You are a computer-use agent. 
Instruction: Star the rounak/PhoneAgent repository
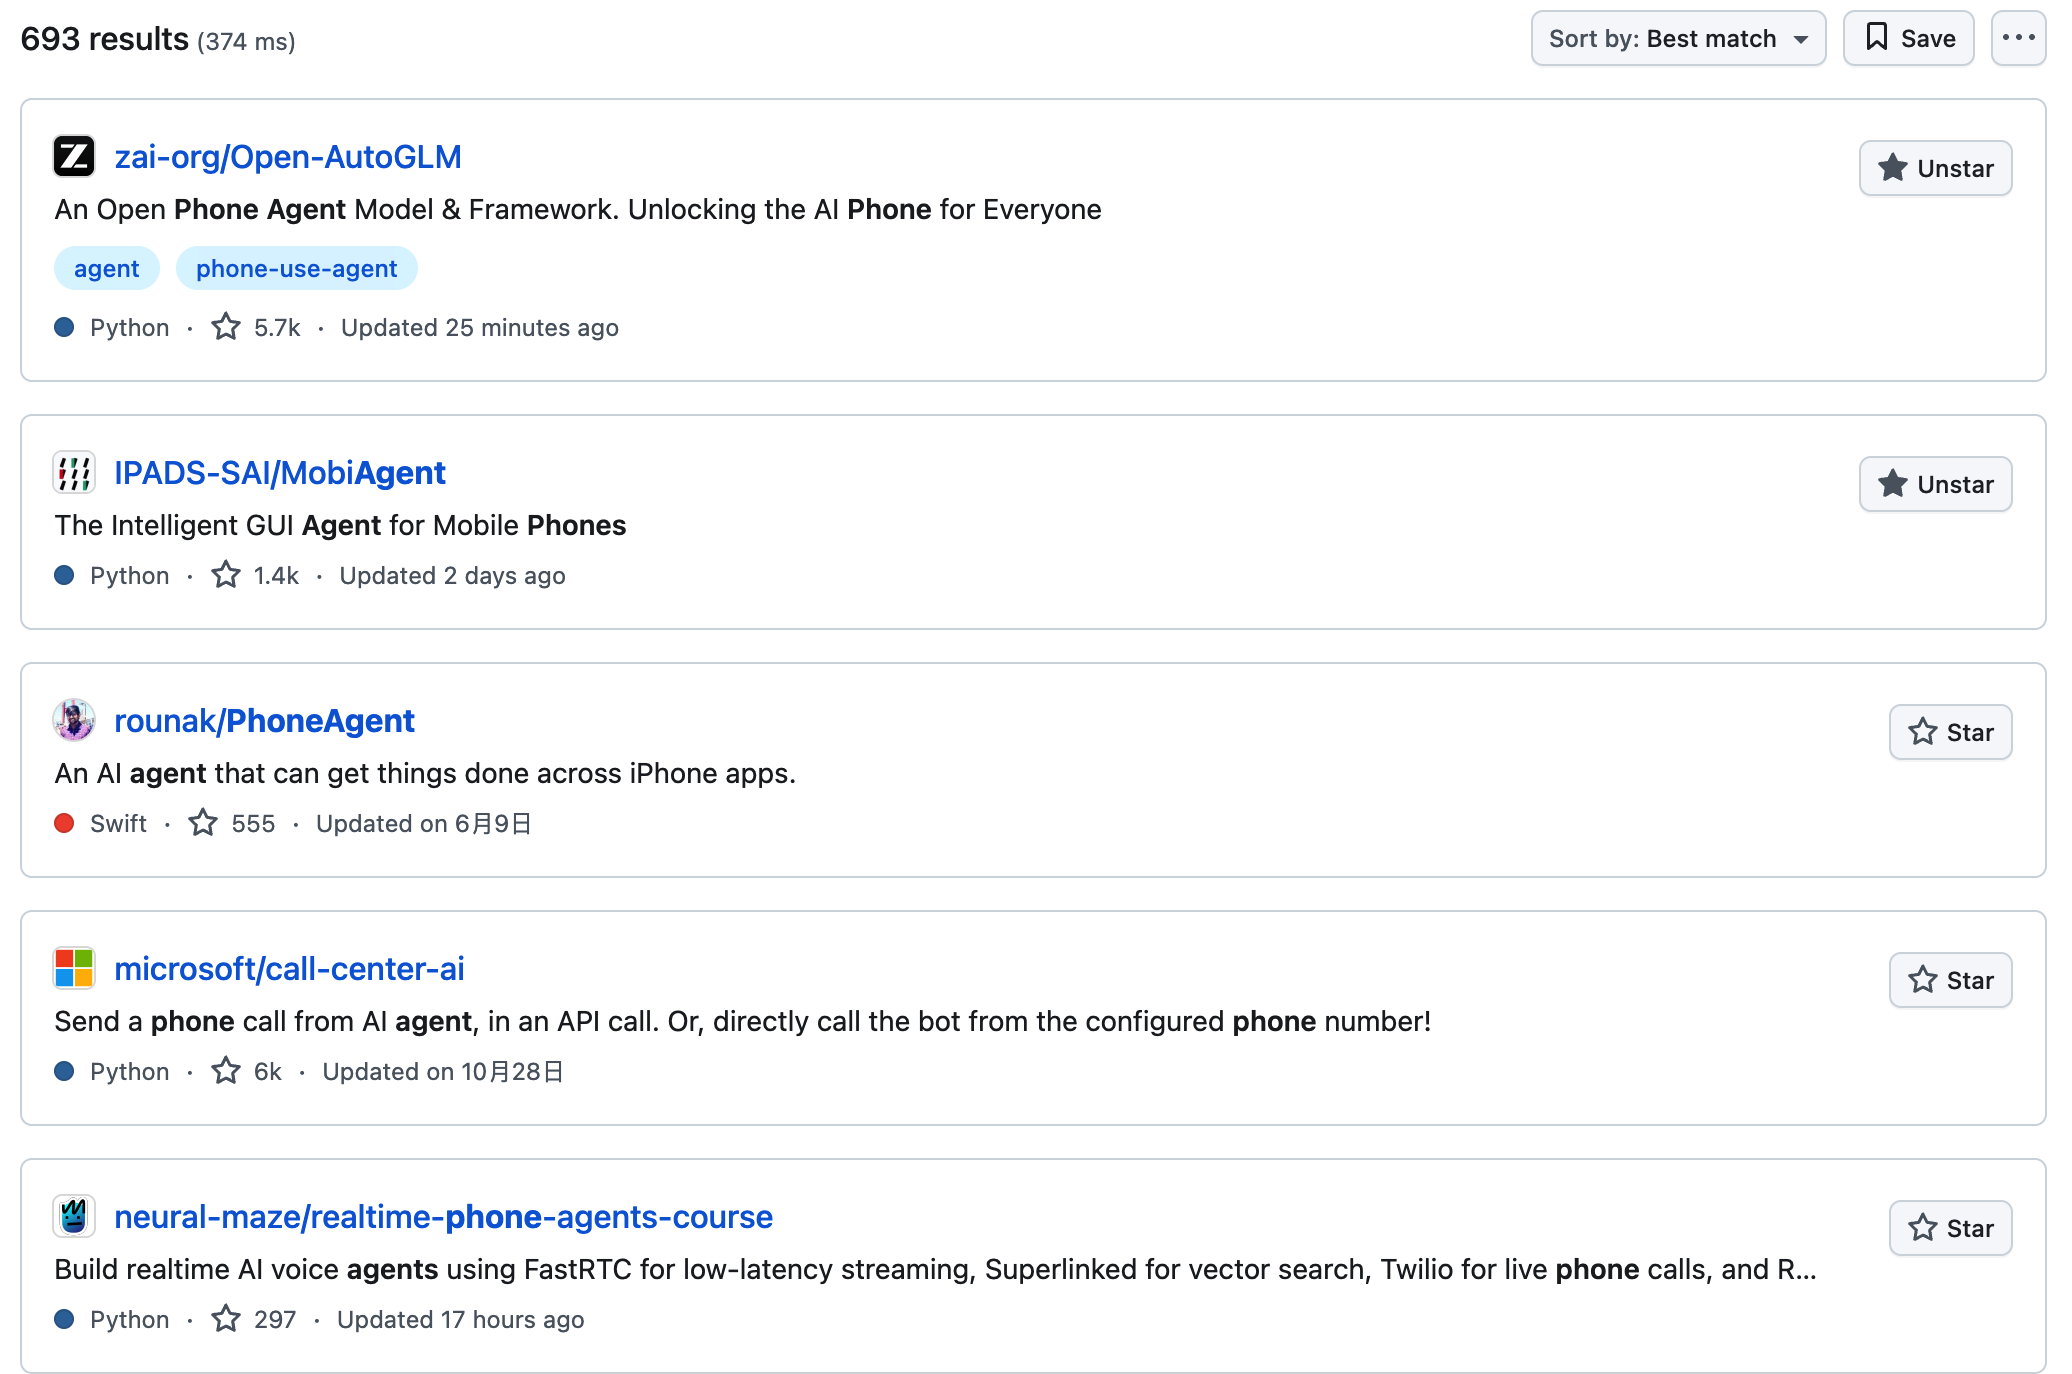(x=1949, y=732)
